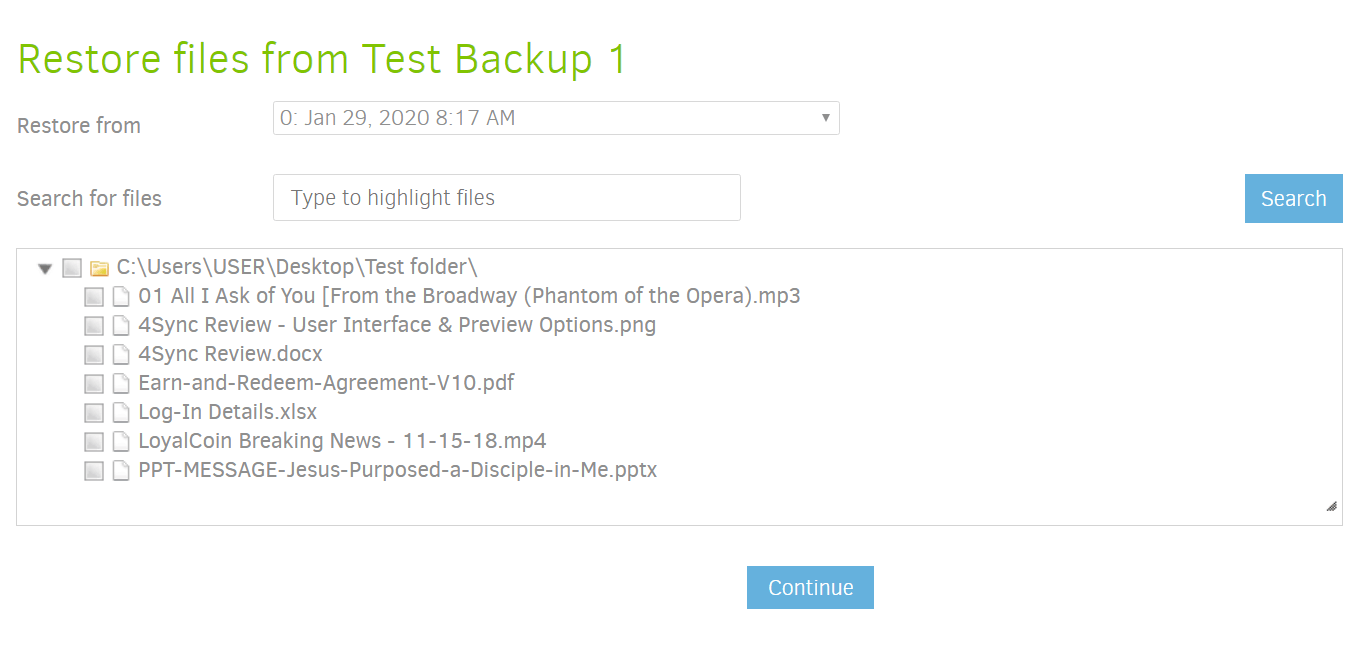Image resolution: width=1366 pixels, height=661 pixels.
Task: Click inside the file search field
Action: (506, 197)
